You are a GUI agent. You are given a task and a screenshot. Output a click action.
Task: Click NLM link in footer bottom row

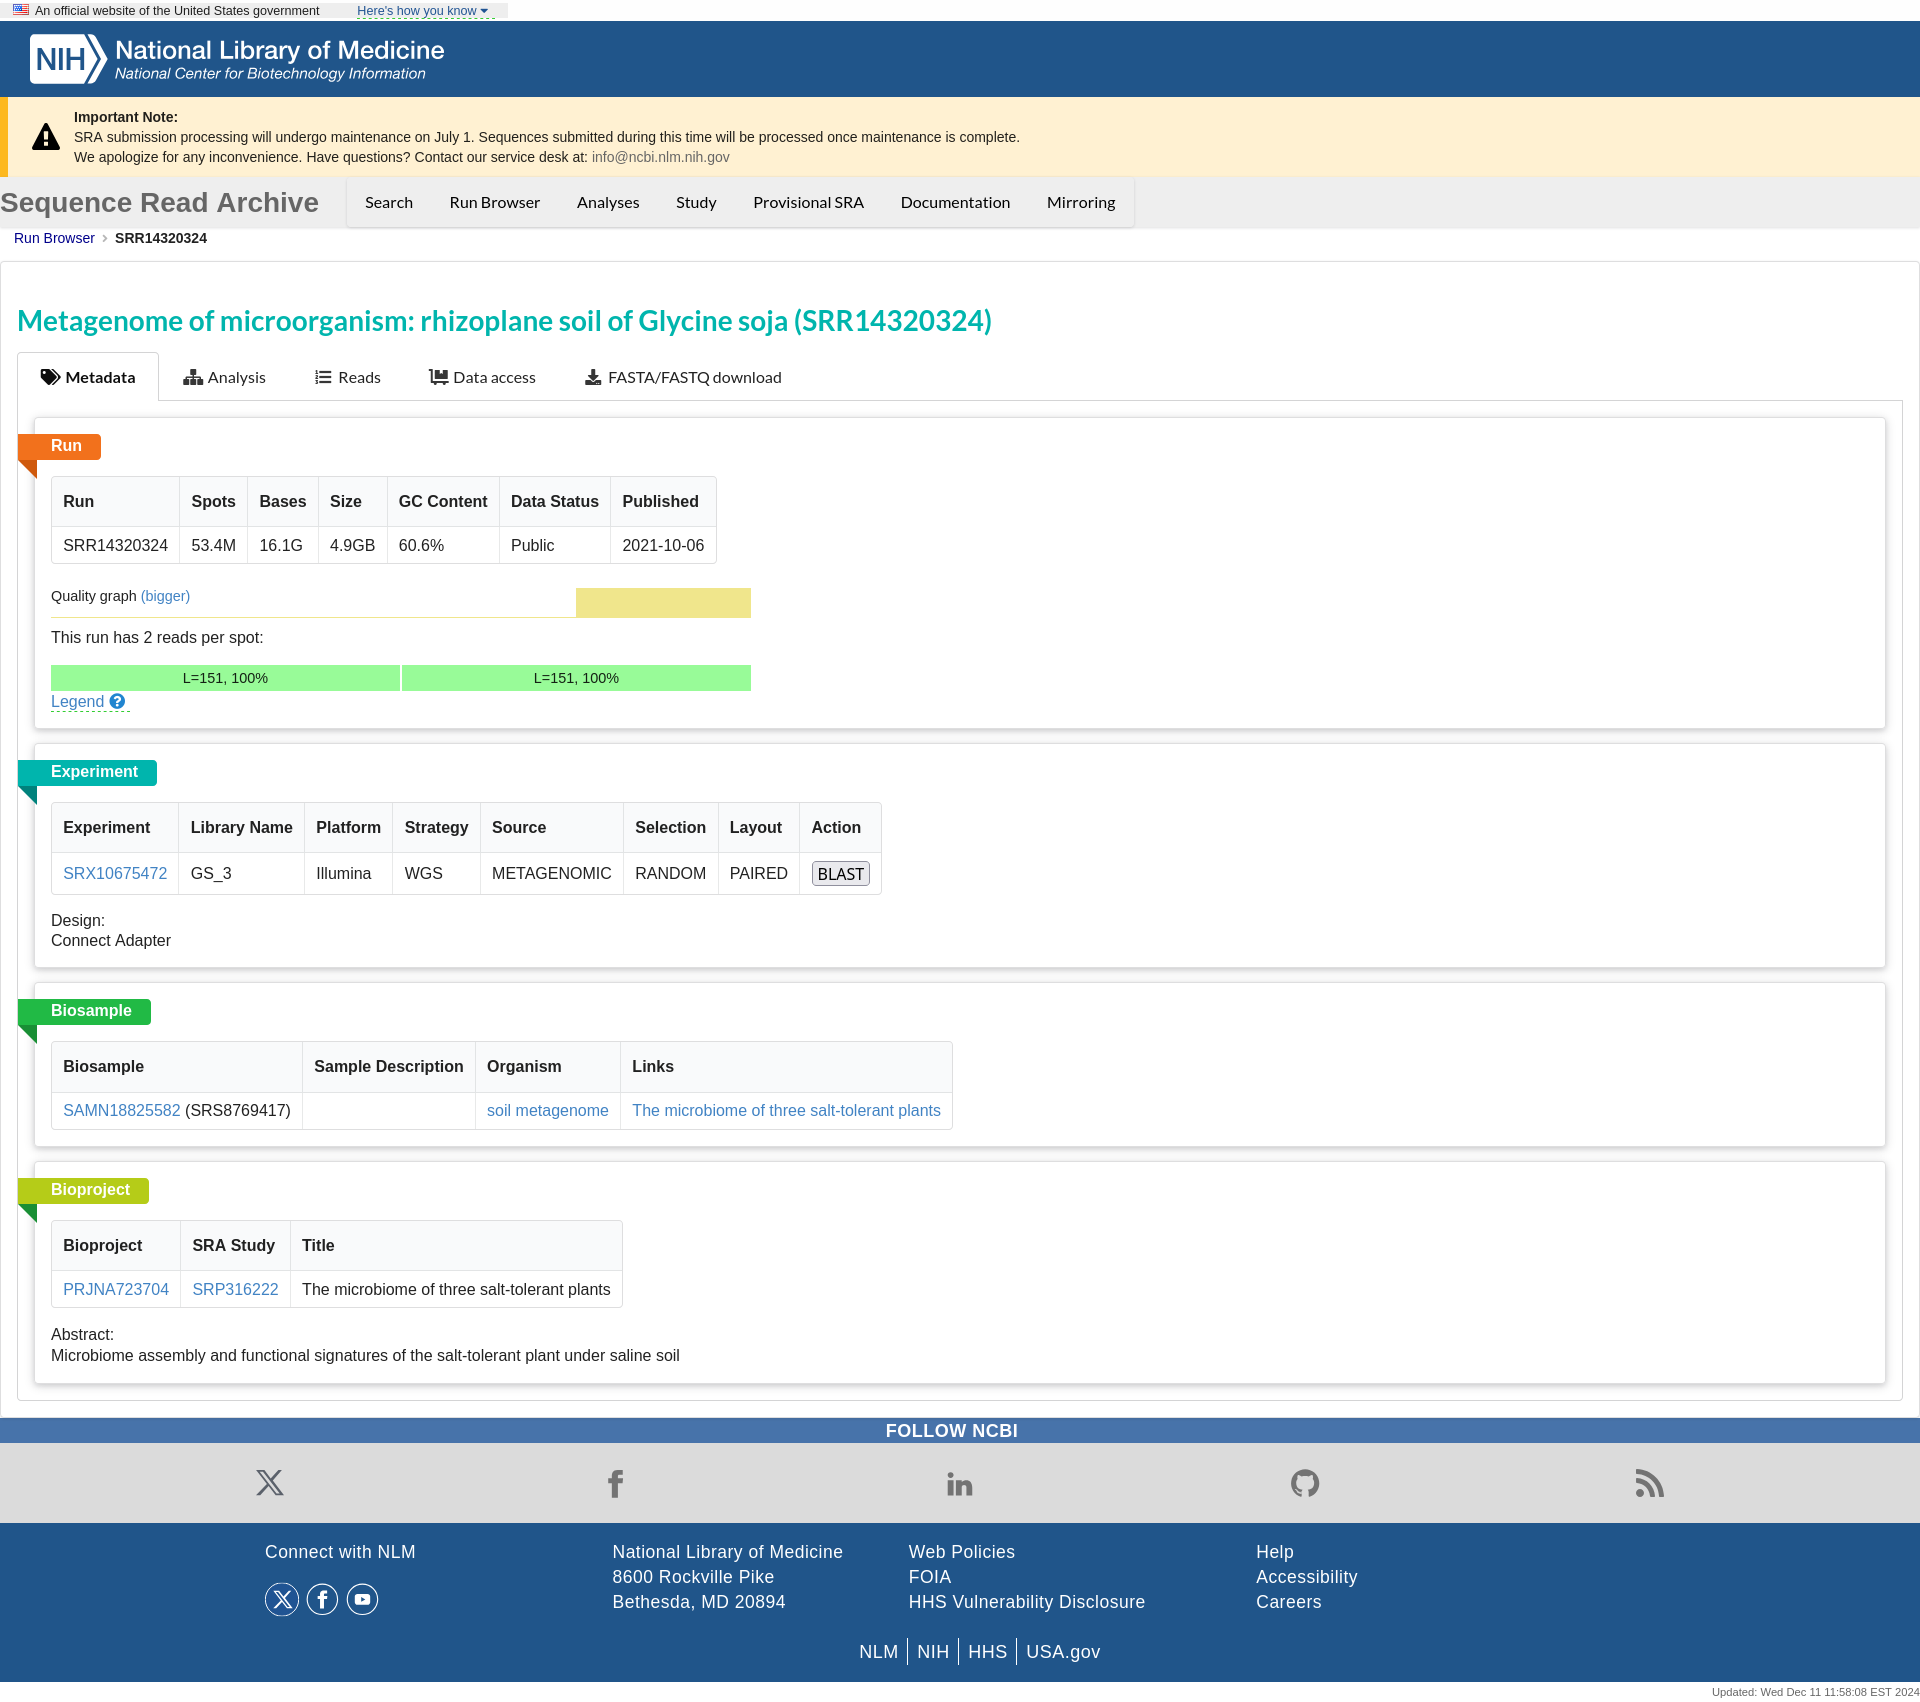click(x=878, y=1652)
